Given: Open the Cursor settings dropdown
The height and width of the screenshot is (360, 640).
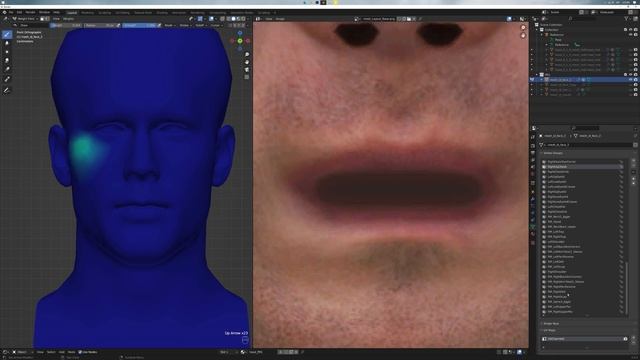Looking at the screenshot, I should (x=216, y=25).
